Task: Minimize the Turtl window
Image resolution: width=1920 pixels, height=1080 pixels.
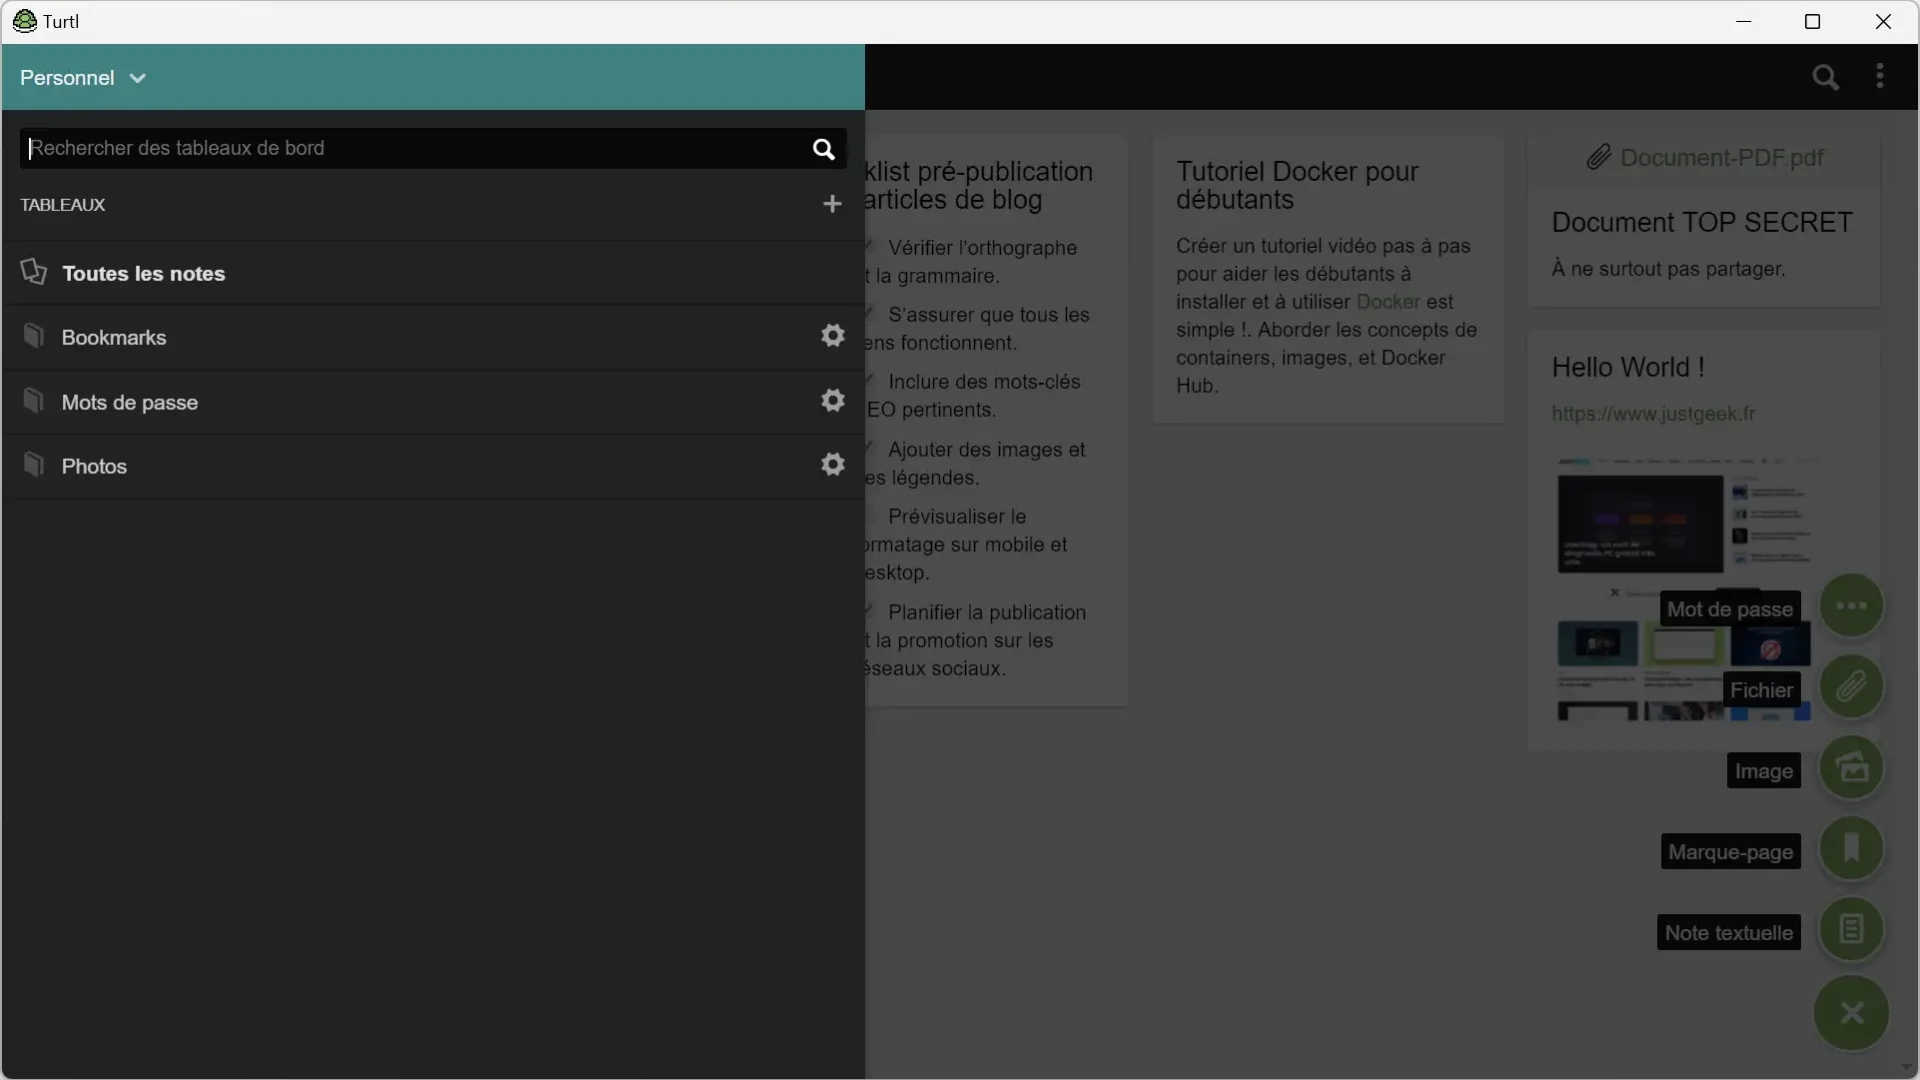Action: pos(1743,21)
